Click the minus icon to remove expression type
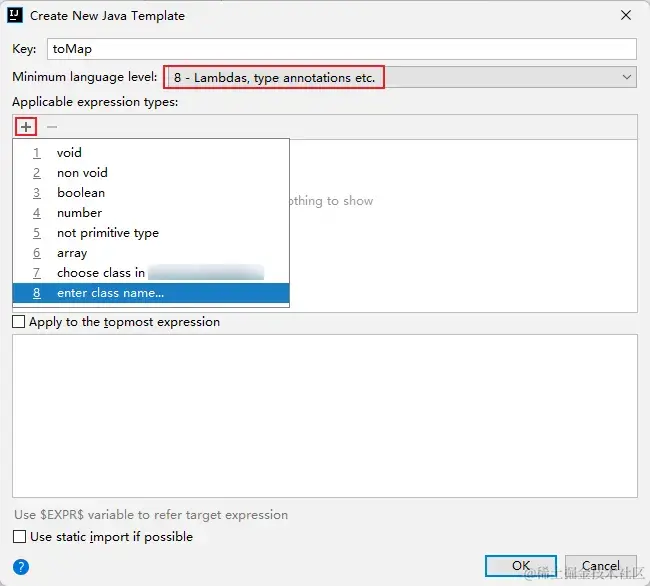This screenshot has height=586, width=650. tap(52, 127)
